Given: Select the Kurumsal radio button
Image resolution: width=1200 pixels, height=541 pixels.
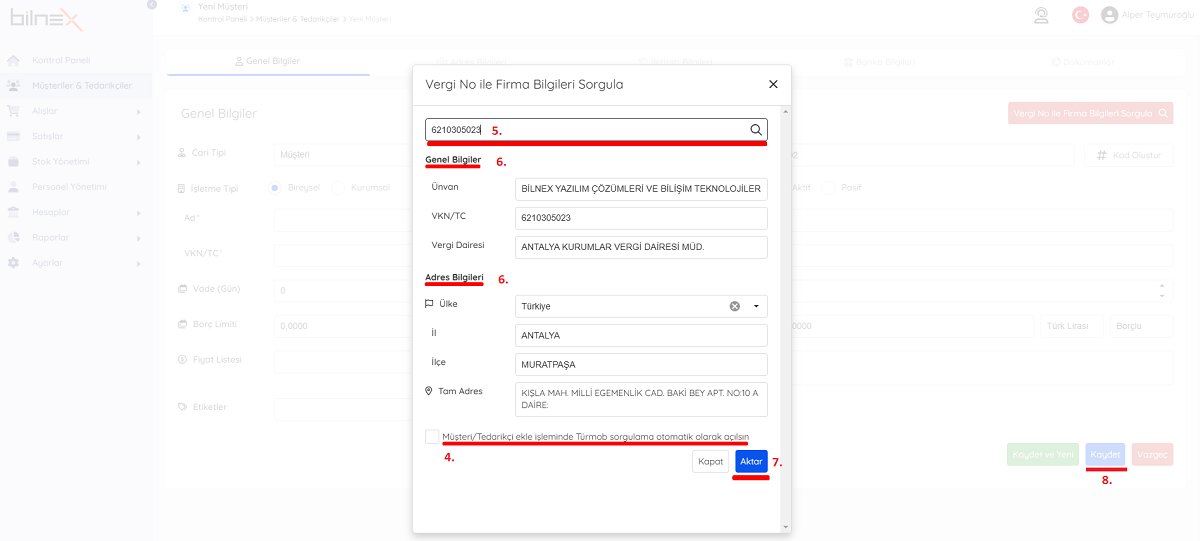Looking at the screenshot, I should (338, 187).
